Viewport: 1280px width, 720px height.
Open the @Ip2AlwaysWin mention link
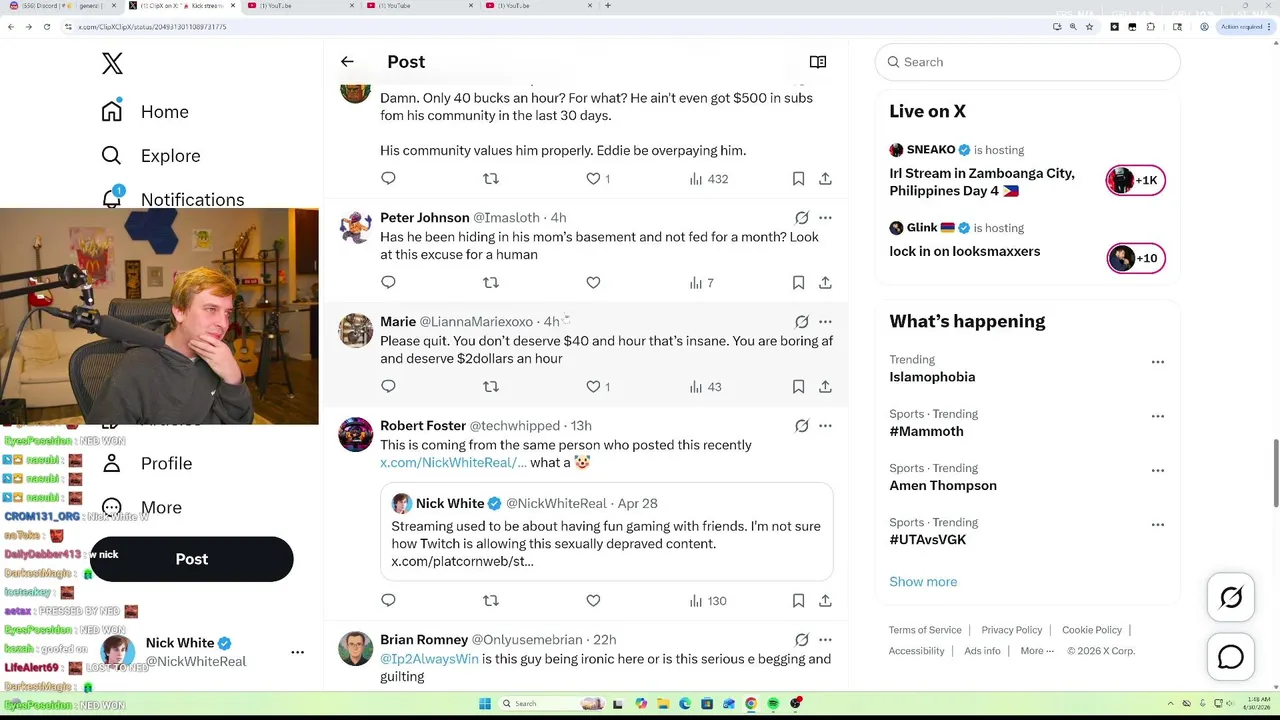point(429,659)
